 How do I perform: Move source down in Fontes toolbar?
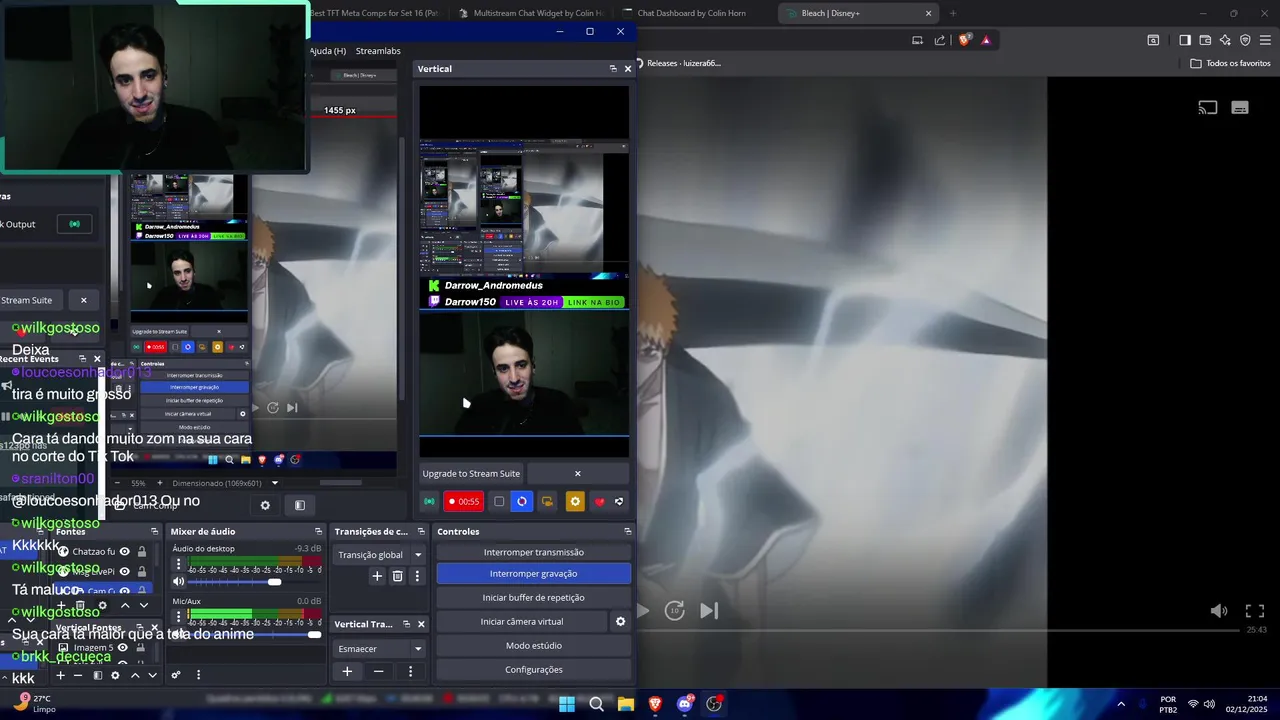point(143,606)
